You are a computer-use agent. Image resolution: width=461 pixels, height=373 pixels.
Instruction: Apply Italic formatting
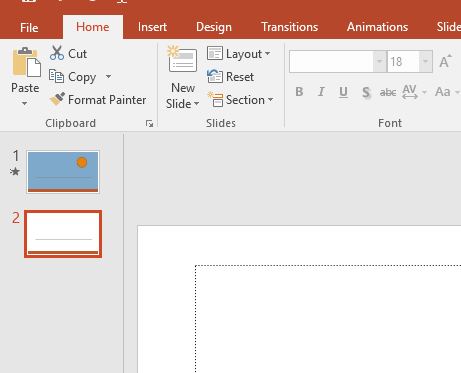(321, 92)
